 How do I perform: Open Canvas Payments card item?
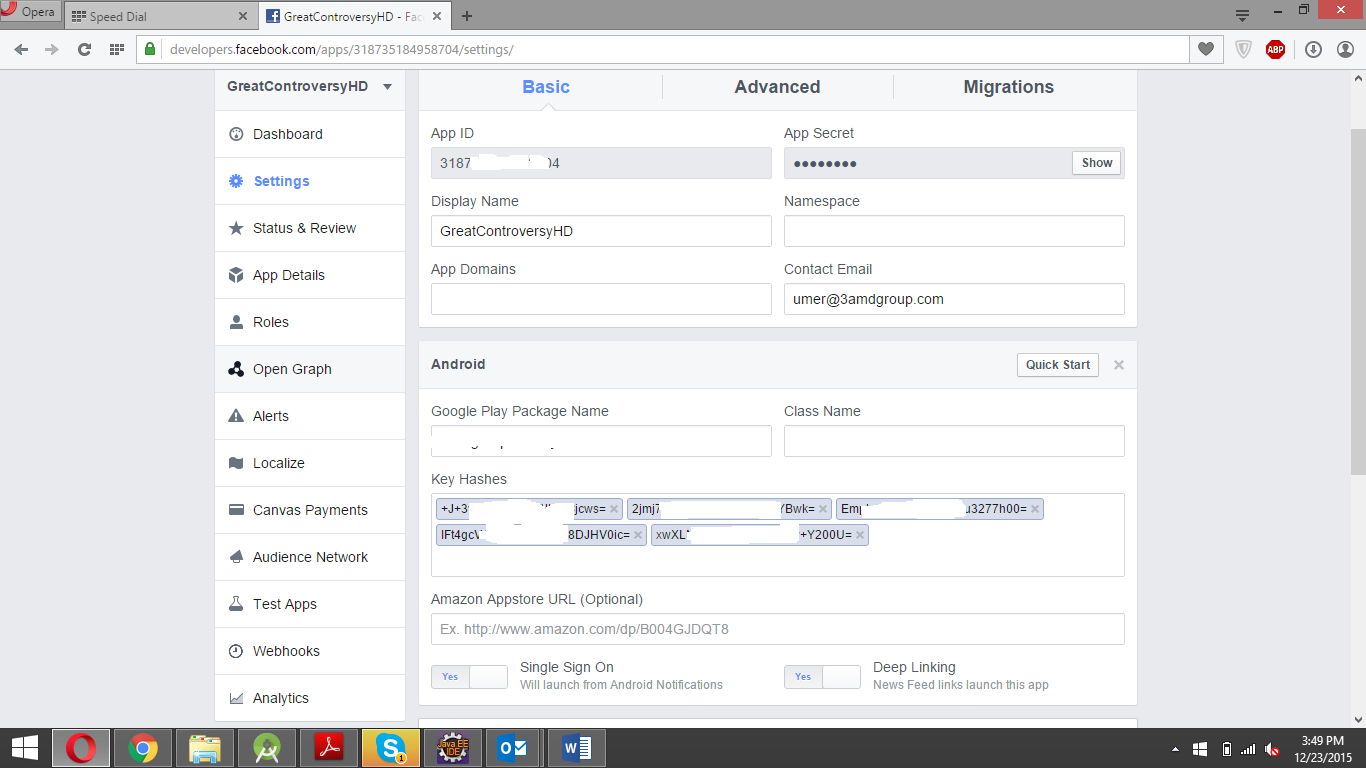tap(310, 510)
